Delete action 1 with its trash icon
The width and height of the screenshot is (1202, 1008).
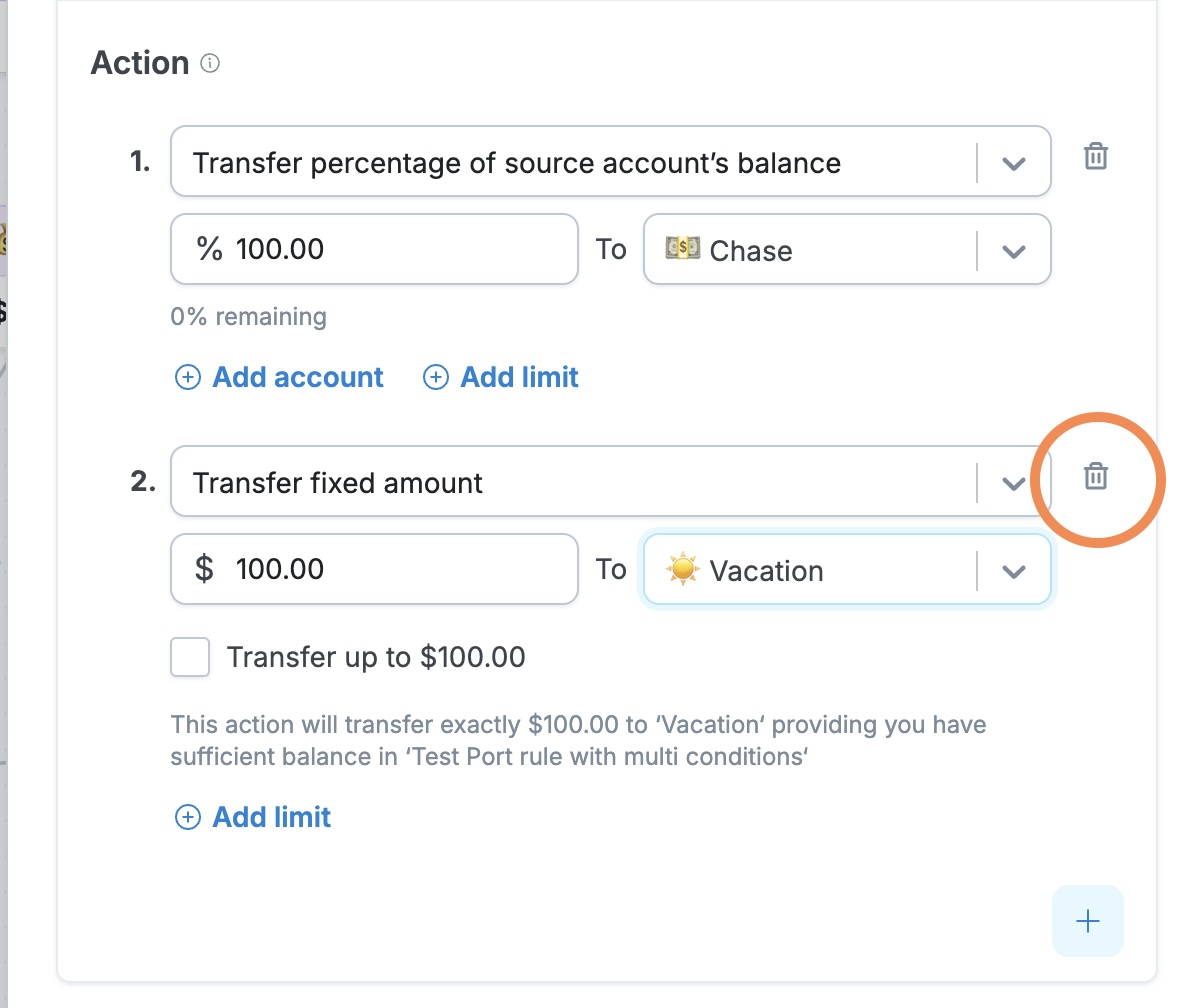point(1096,157)
